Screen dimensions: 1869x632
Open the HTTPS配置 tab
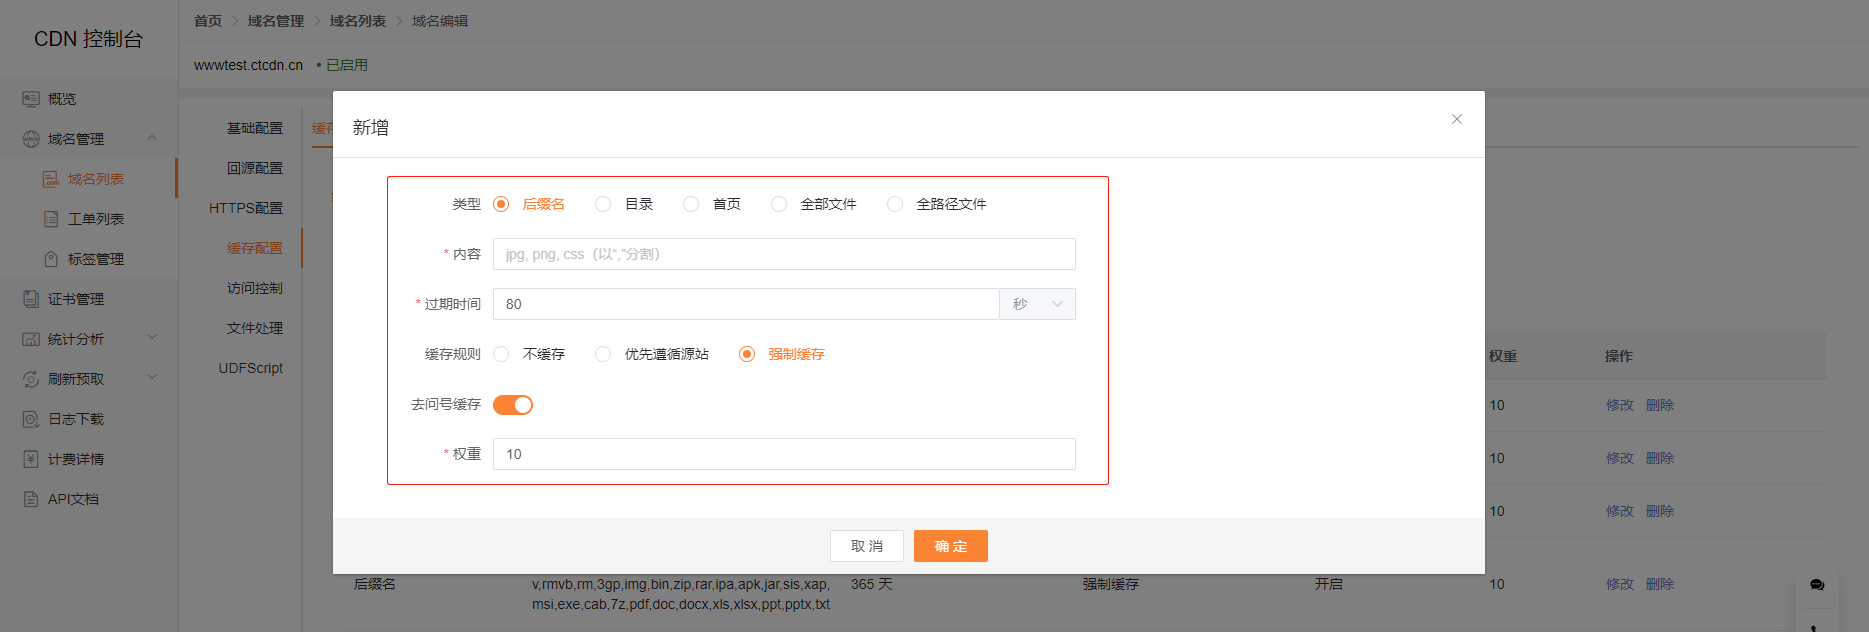246,208
